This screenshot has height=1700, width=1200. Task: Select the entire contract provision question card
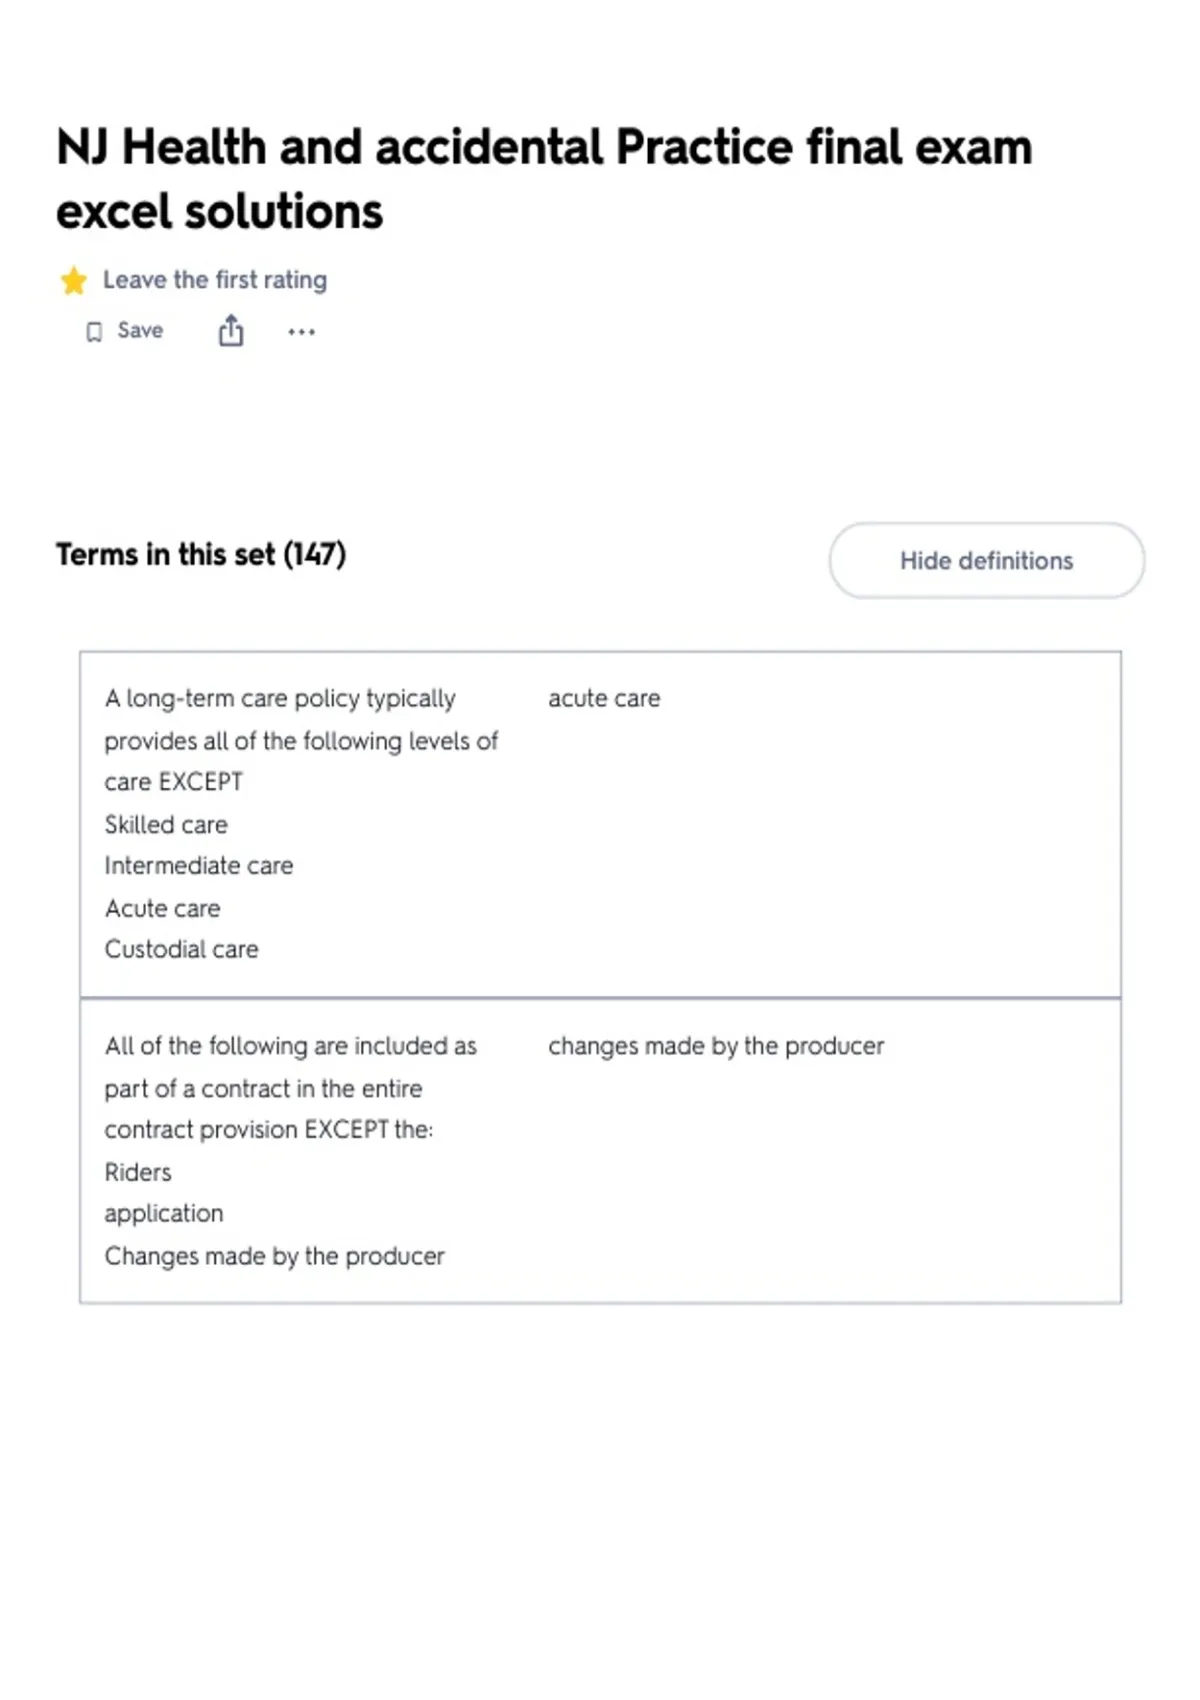600,1151
